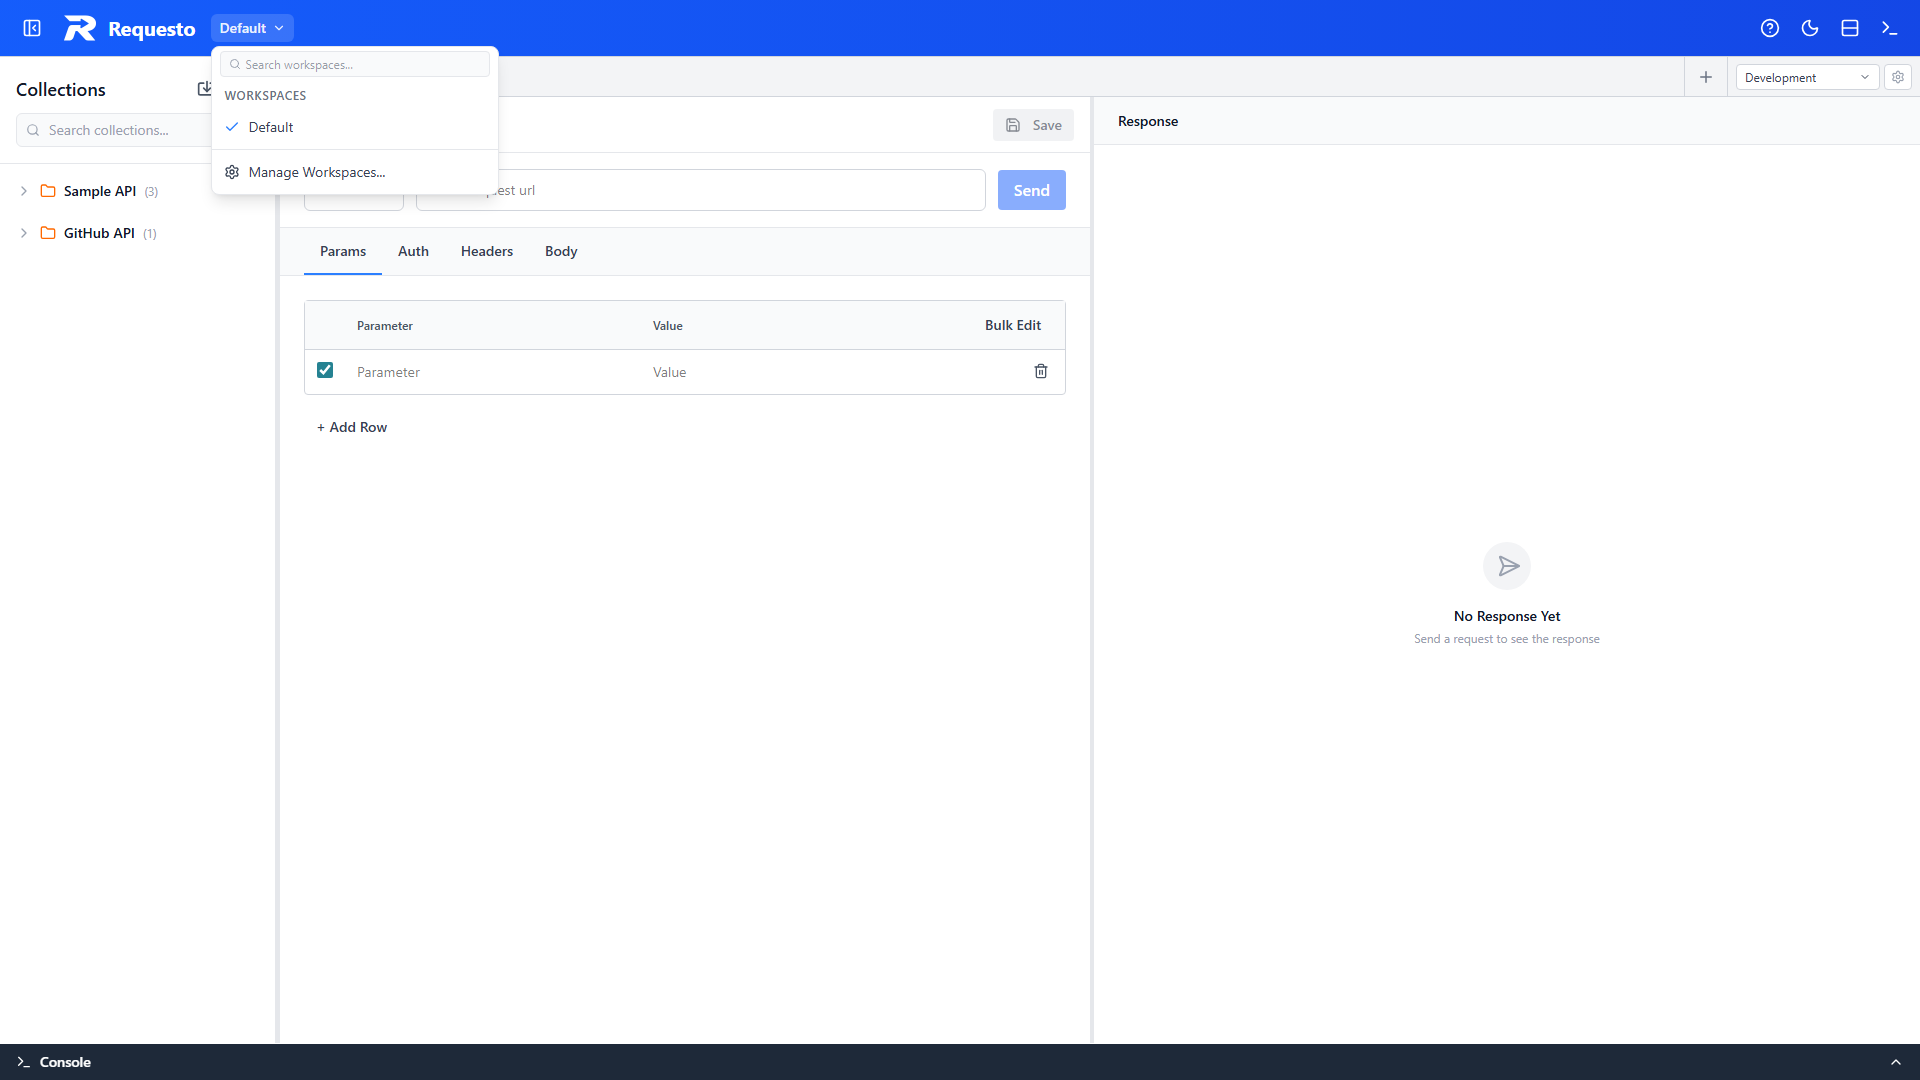
Task: Collapse the sidebar with the panel icon
Action: pos(31,27)
